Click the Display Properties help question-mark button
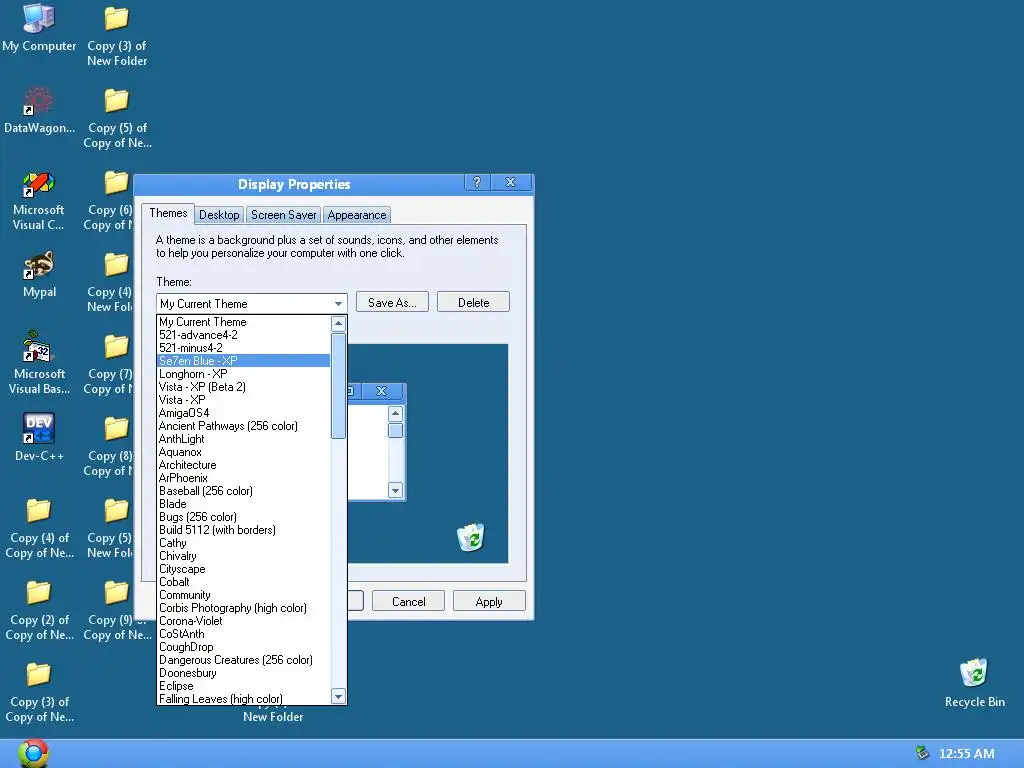This screenshot has width=1024, height=768. 477,183
